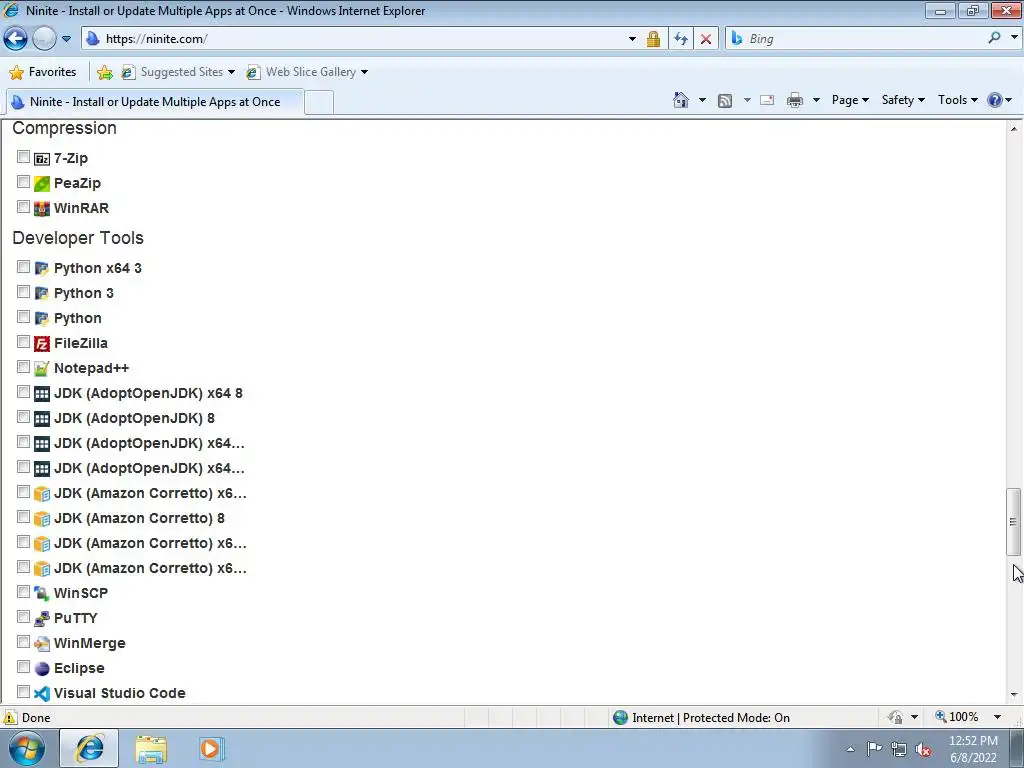Click the JDK (AdoptOpenJDK) 8 icon
This screenshot has height=768, width=1024.
[x=42, y=419]
